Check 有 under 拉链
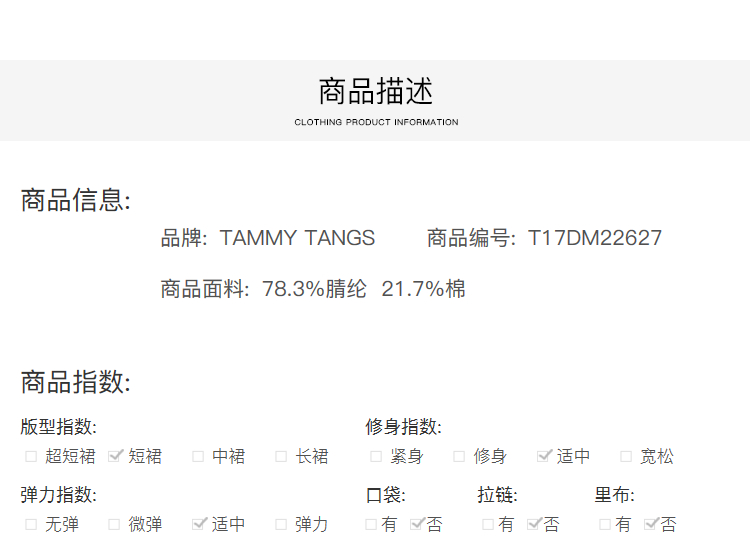Viewport: 750px width, 536px height. click(x=488, y=524)
